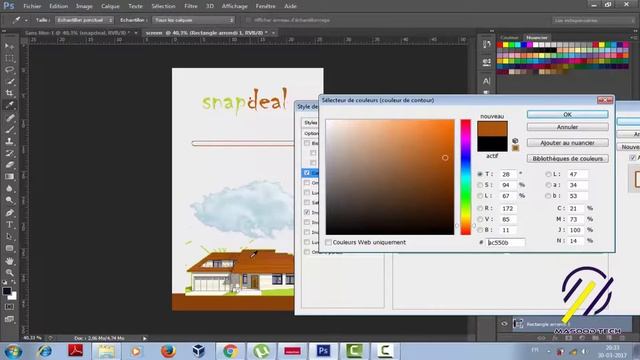Click inside the orange color field

tap(390, 177)
